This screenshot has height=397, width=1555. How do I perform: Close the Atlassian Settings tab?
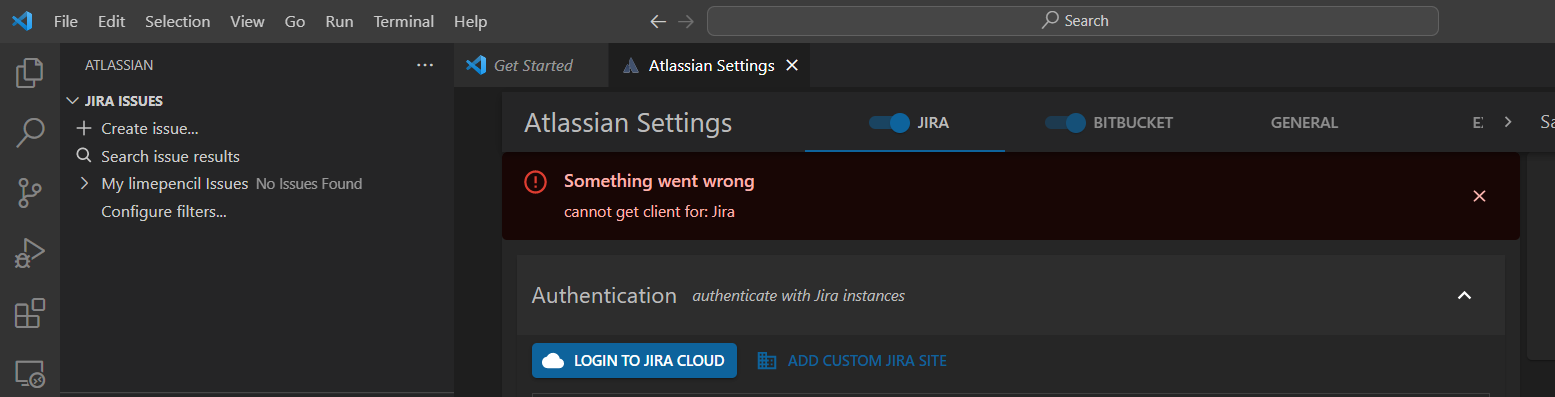[x=792, y=65]
